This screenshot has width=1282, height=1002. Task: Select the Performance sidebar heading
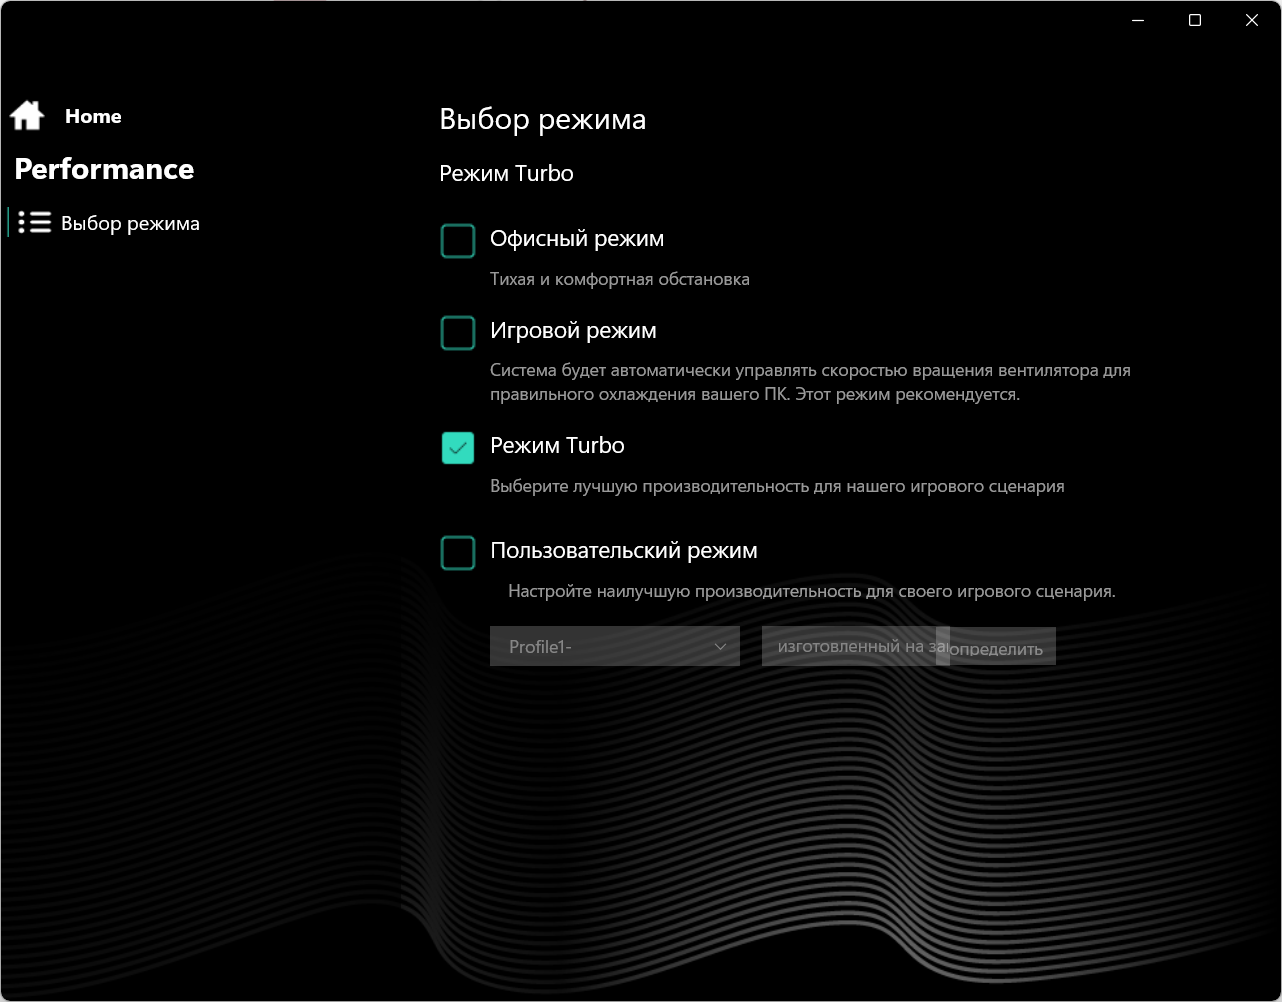point(104,169)
